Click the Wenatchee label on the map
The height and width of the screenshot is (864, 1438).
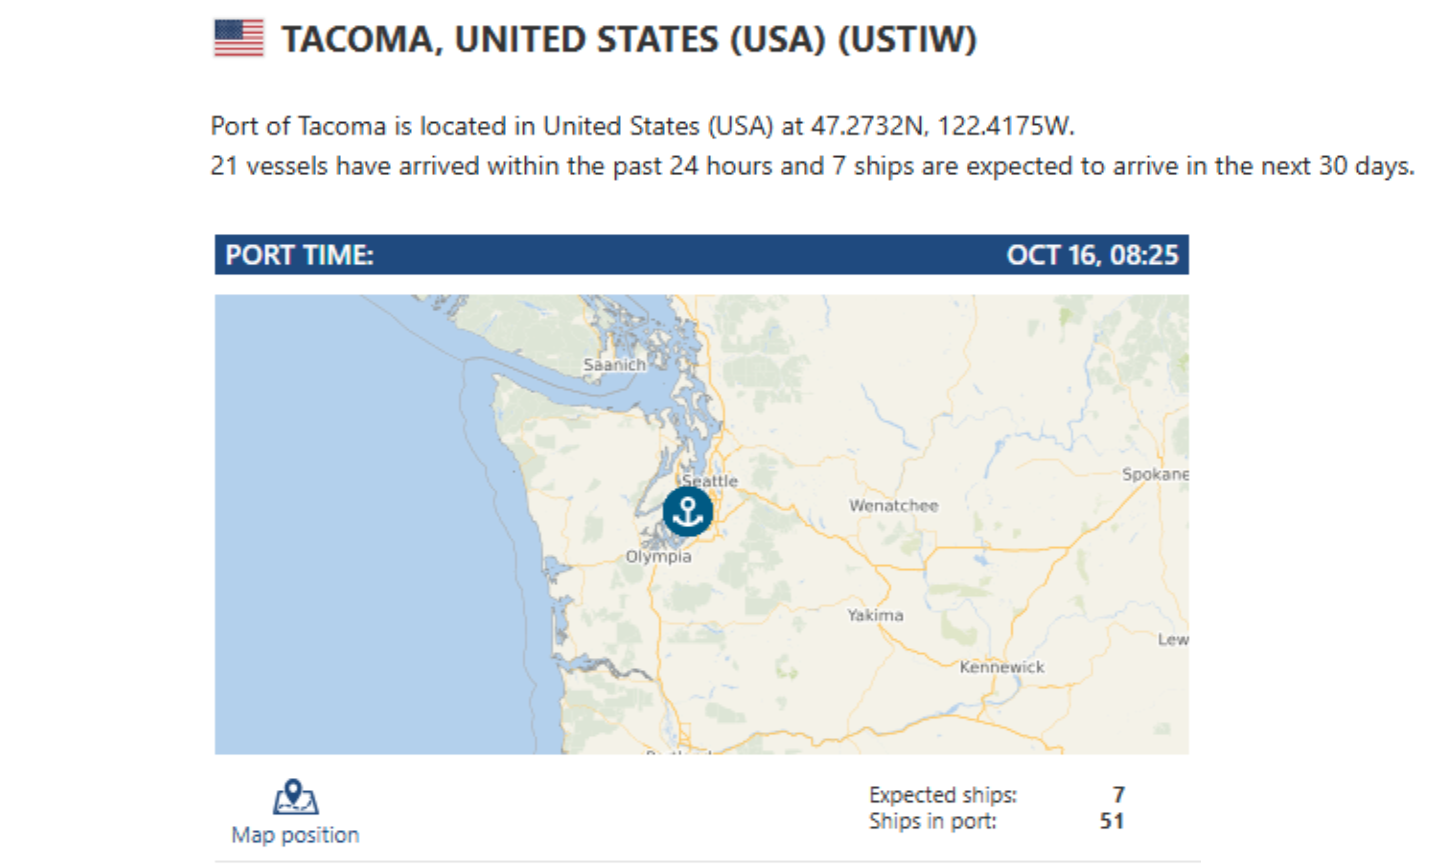(893, 506)
